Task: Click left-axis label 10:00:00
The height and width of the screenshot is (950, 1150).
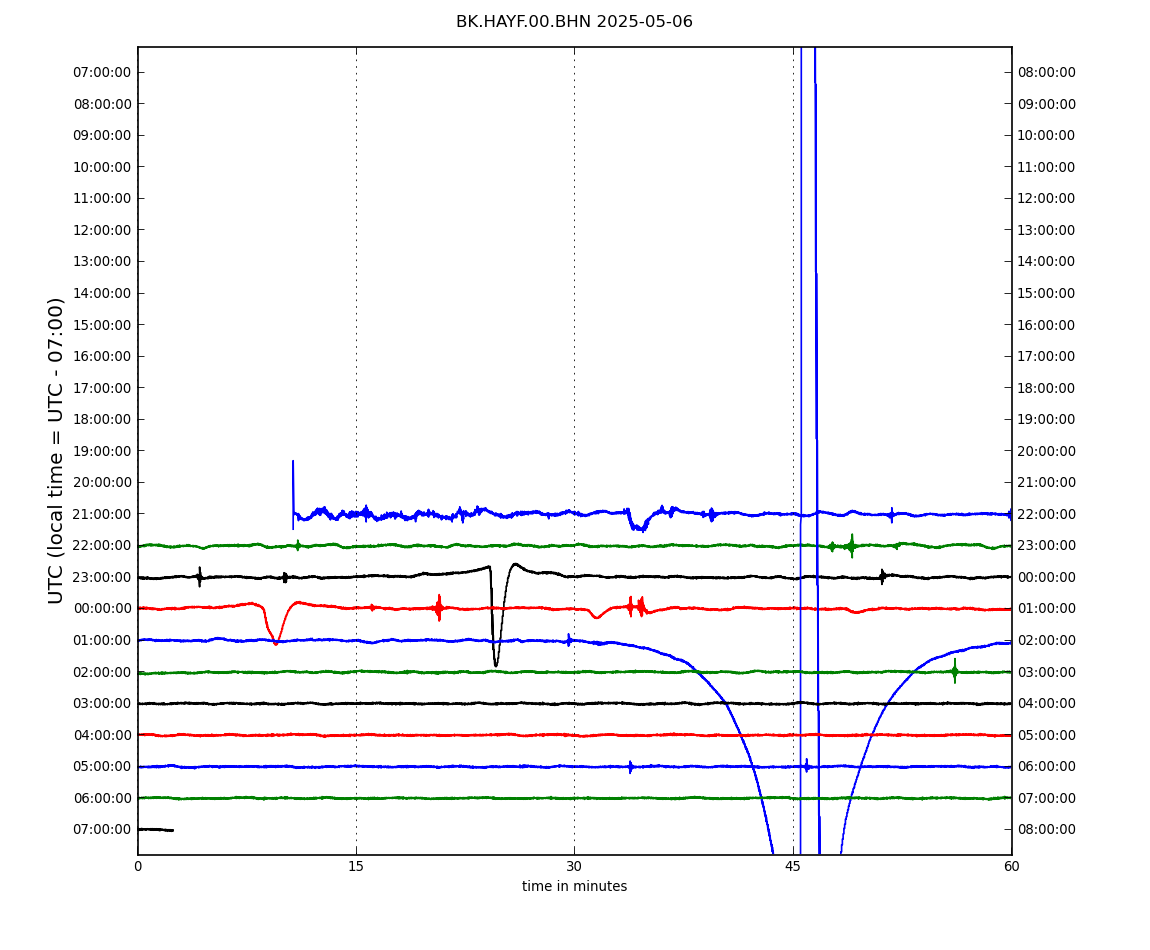Action: pyautogui.click(x=103, y=167)
